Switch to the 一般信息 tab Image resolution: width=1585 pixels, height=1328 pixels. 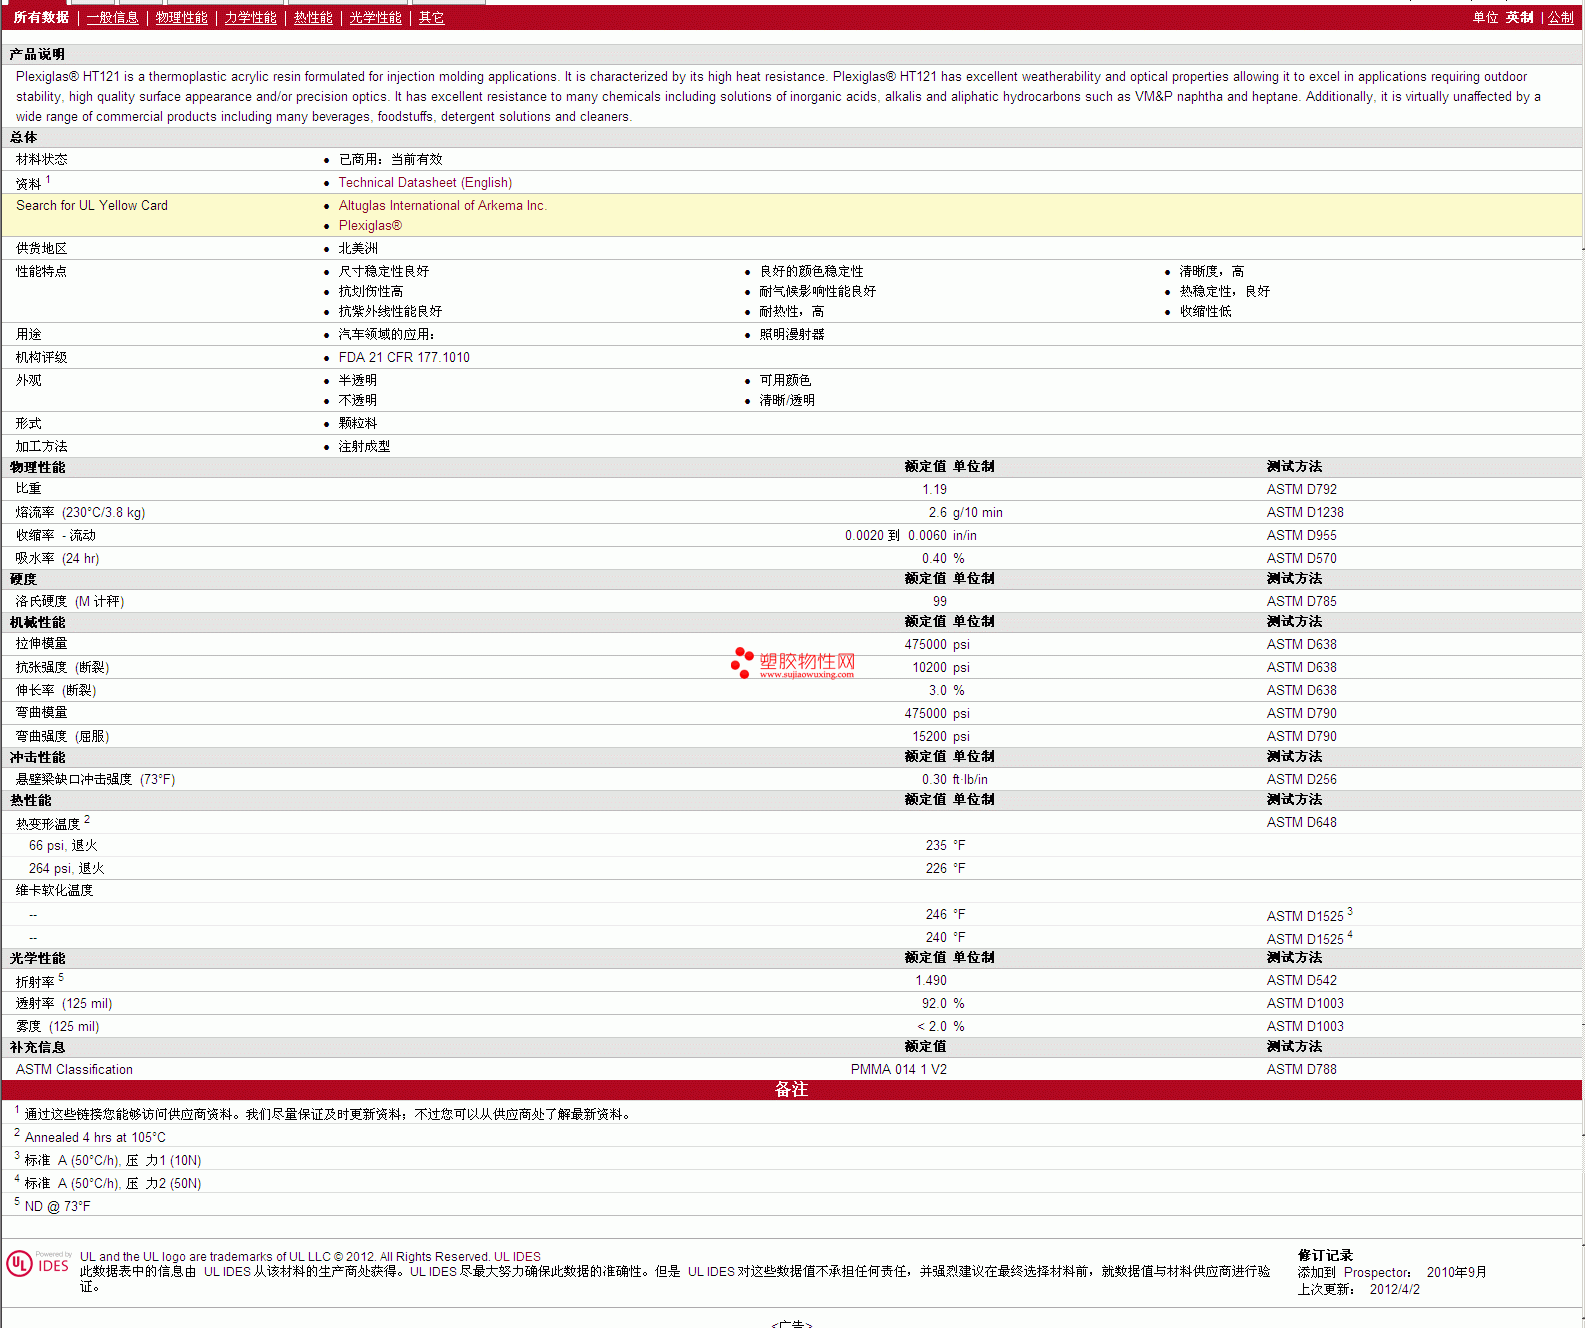(x=112, y=18)
